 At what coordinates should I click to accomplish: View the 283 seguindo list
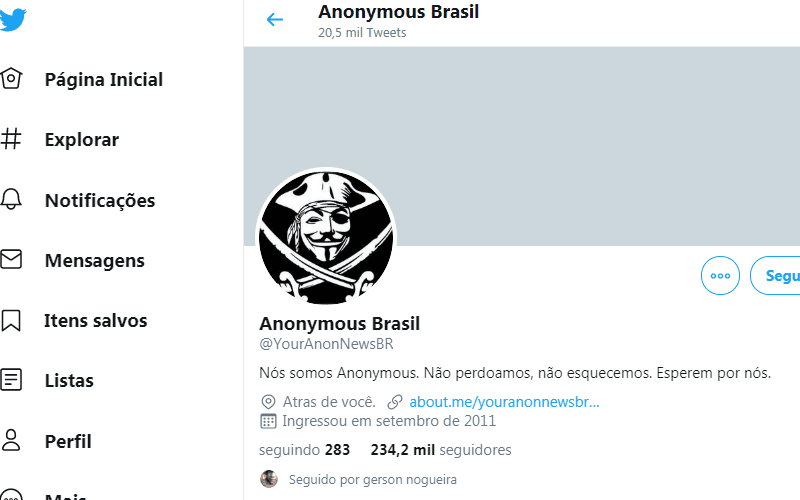click(305, 449)
